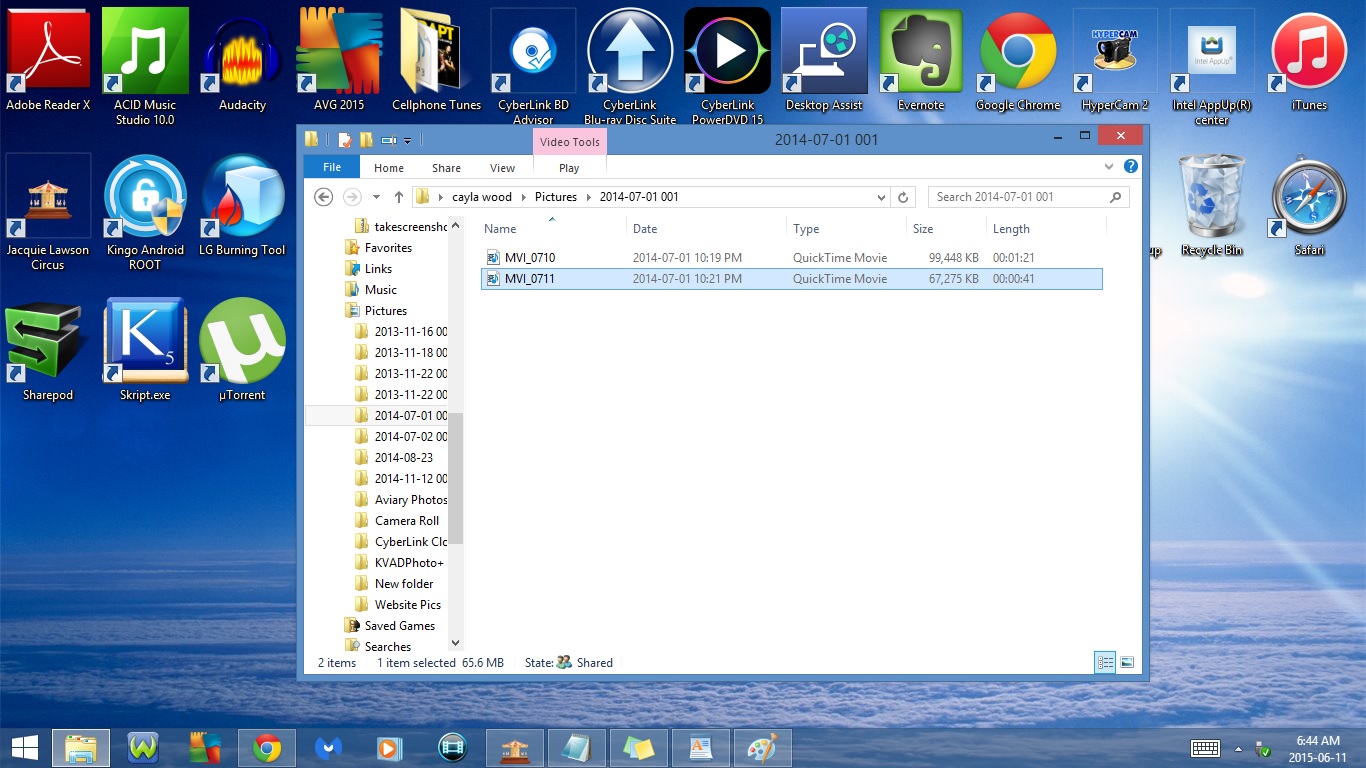Open recent locations dropdown arrow
This screenshot has height=768, width=1366.
point(376,197)
